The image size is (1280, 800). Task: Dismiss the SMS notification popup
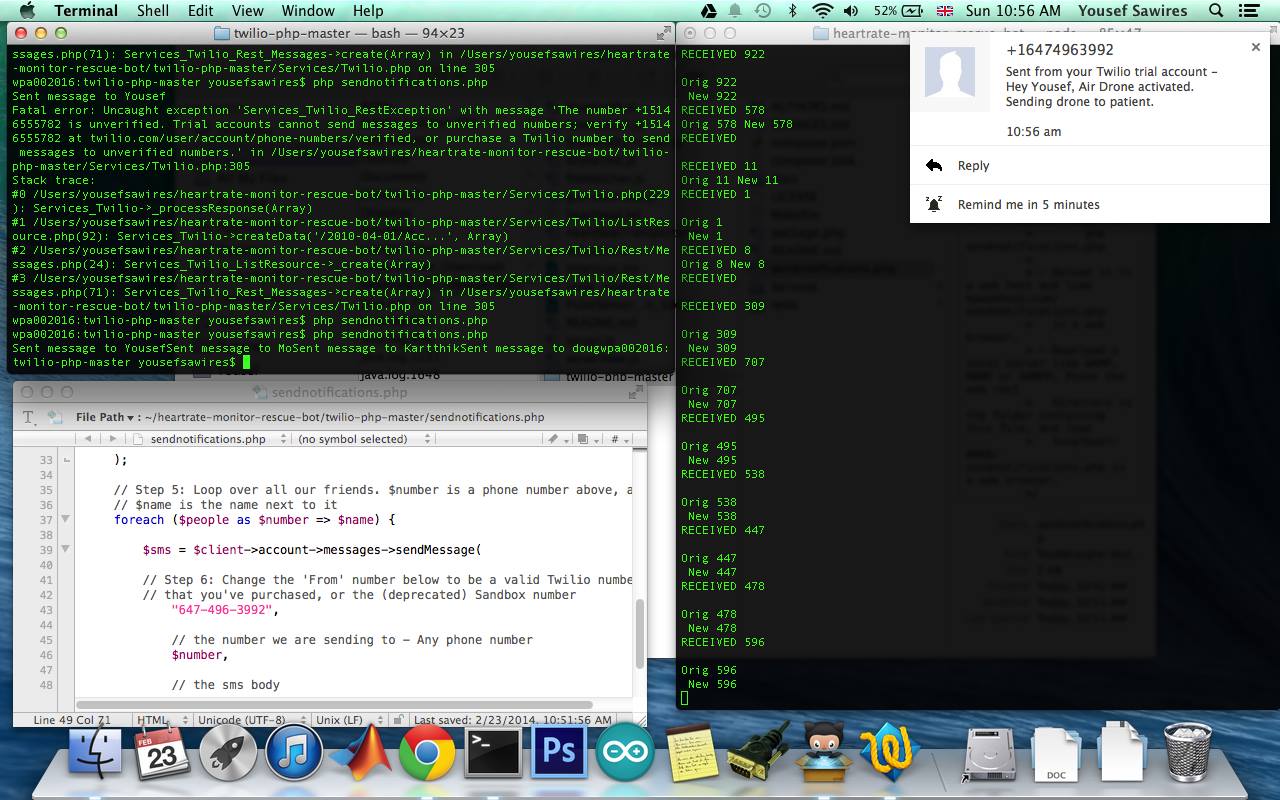pyautogui.click(x=1256, y=47)
